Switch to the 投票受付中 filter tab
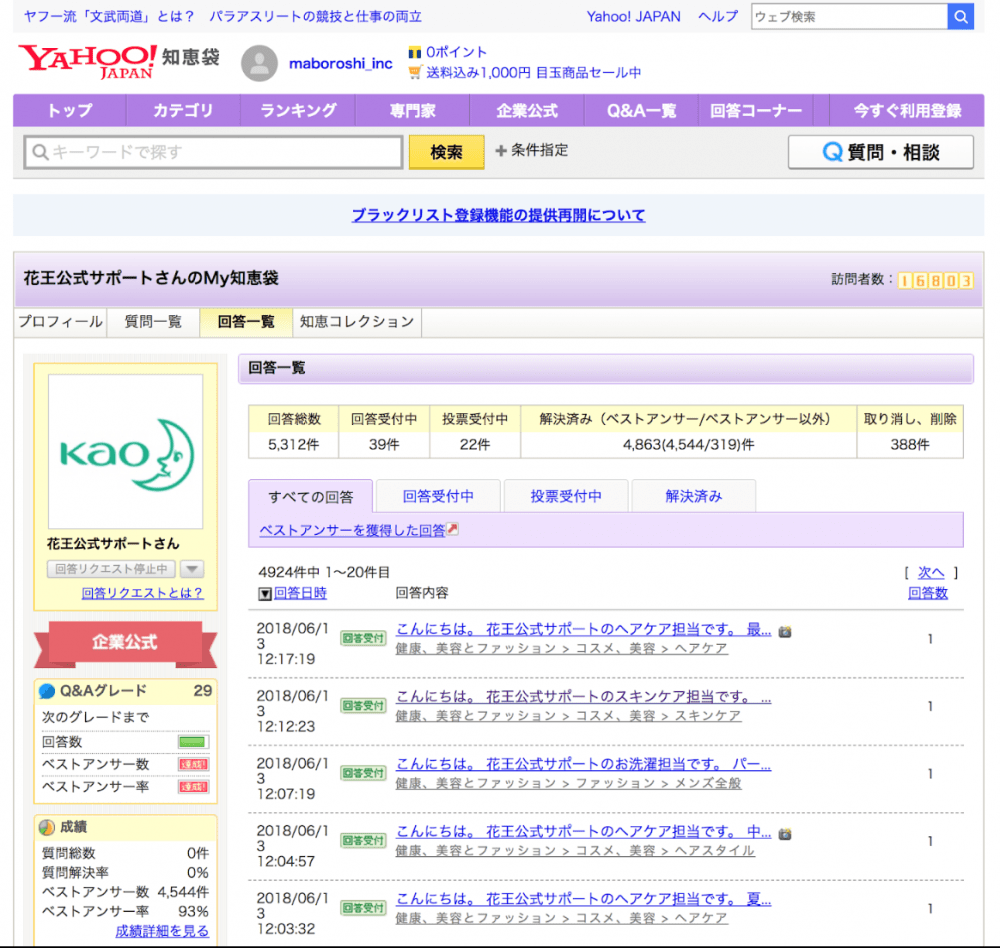1000x948 pixels. [566, 496]
